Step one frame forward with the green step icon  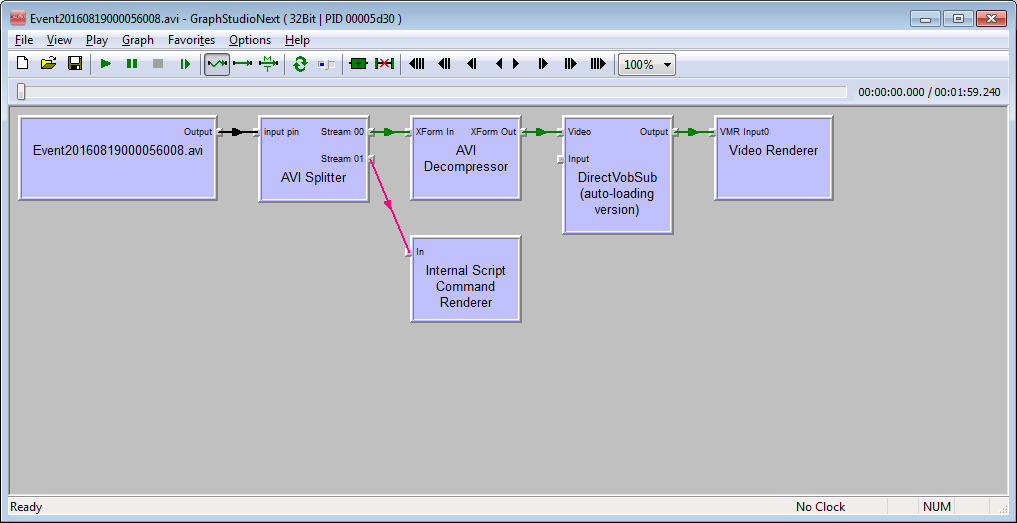pyautogui.click(x=185, y=64)
